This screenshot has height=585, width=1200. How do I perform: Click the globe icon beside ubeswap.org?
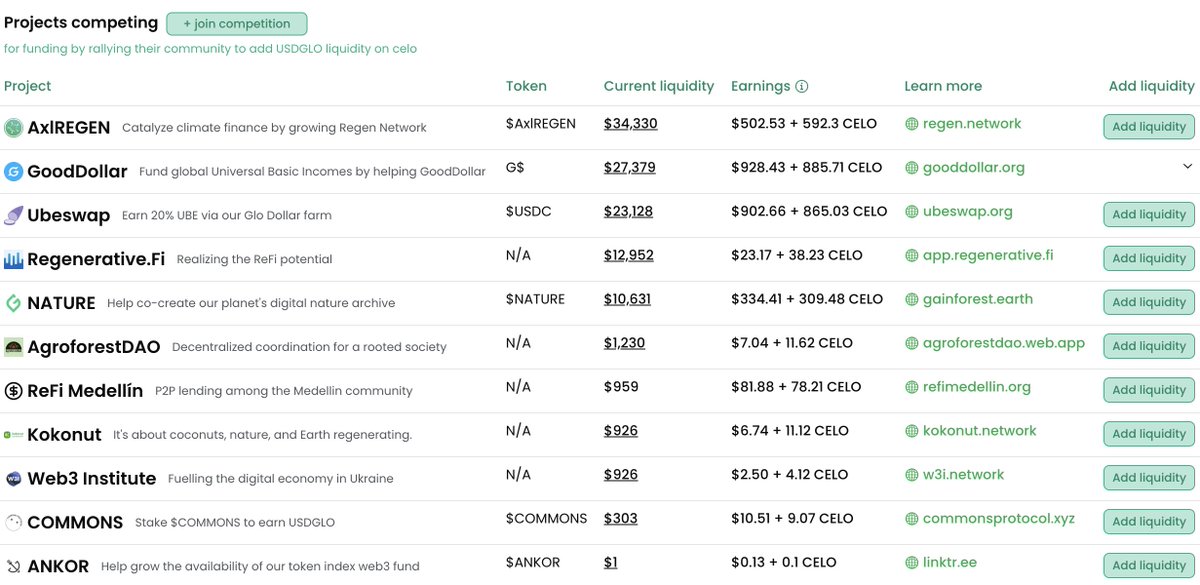pos(911,212)
